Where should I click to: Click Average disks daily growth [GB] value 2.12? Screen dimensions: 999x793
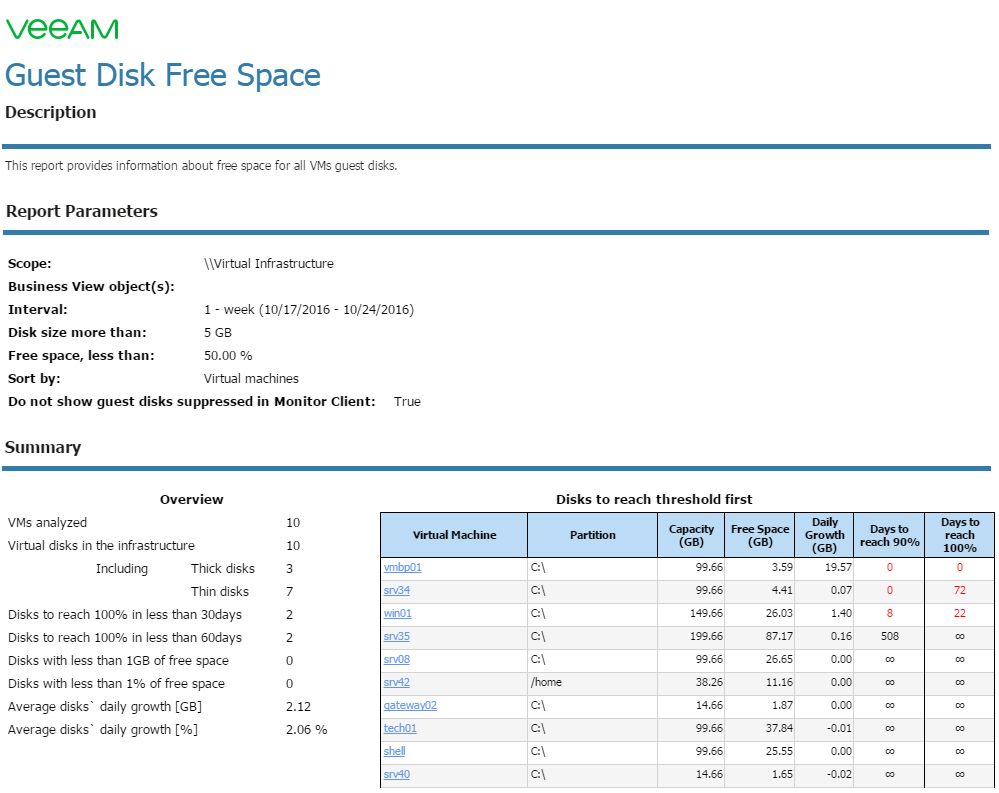(x=298, y=706)
